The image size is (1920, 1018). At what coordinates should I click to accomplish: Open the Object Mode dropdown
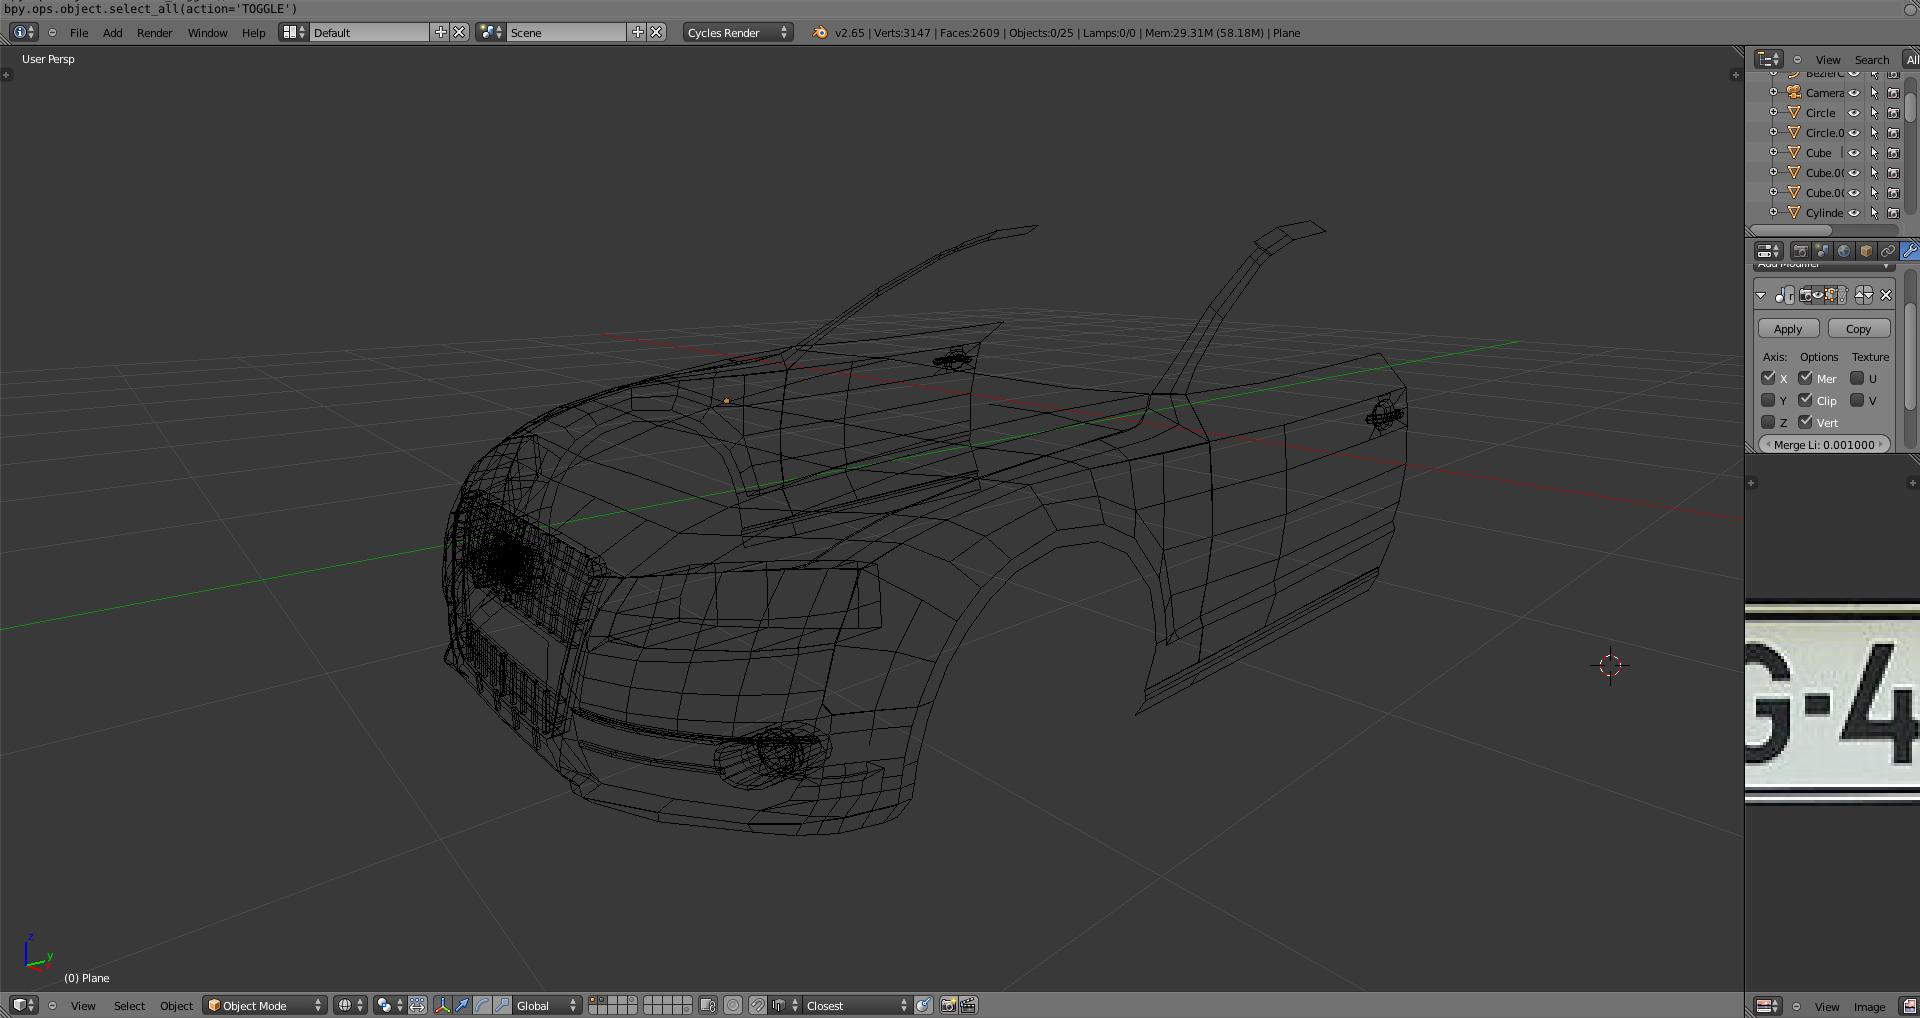click(265, 1005)
